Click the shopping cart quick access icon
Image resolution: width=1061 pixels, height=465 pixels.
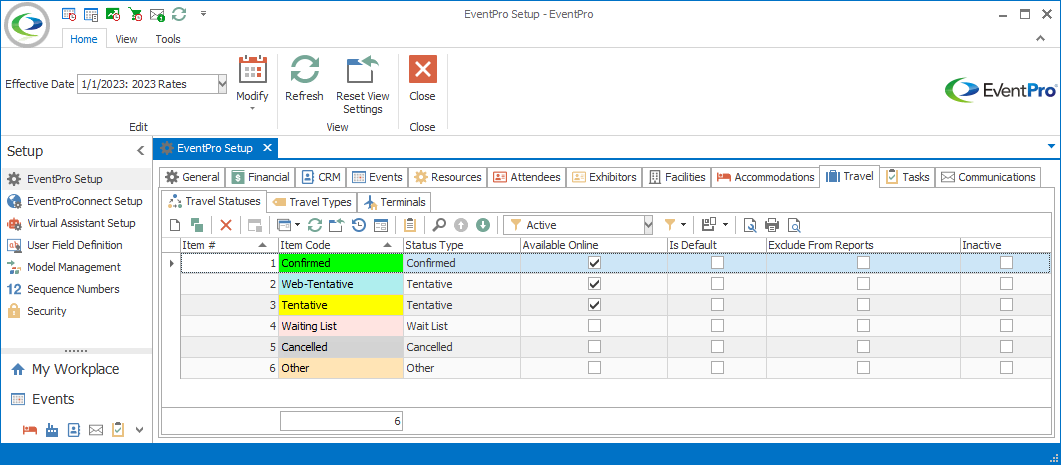tap(135, 14)
